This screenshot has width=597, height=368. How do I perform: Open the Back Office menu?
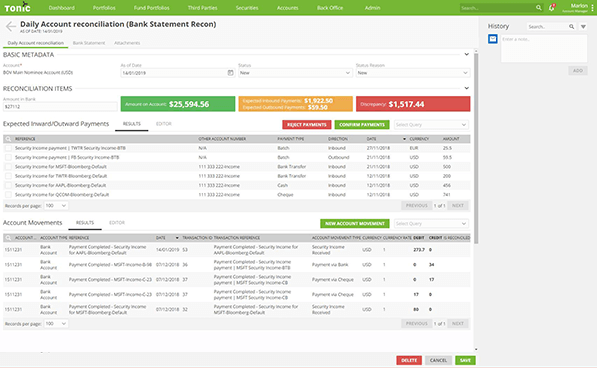pyautogui.click(x=330, y=8)
